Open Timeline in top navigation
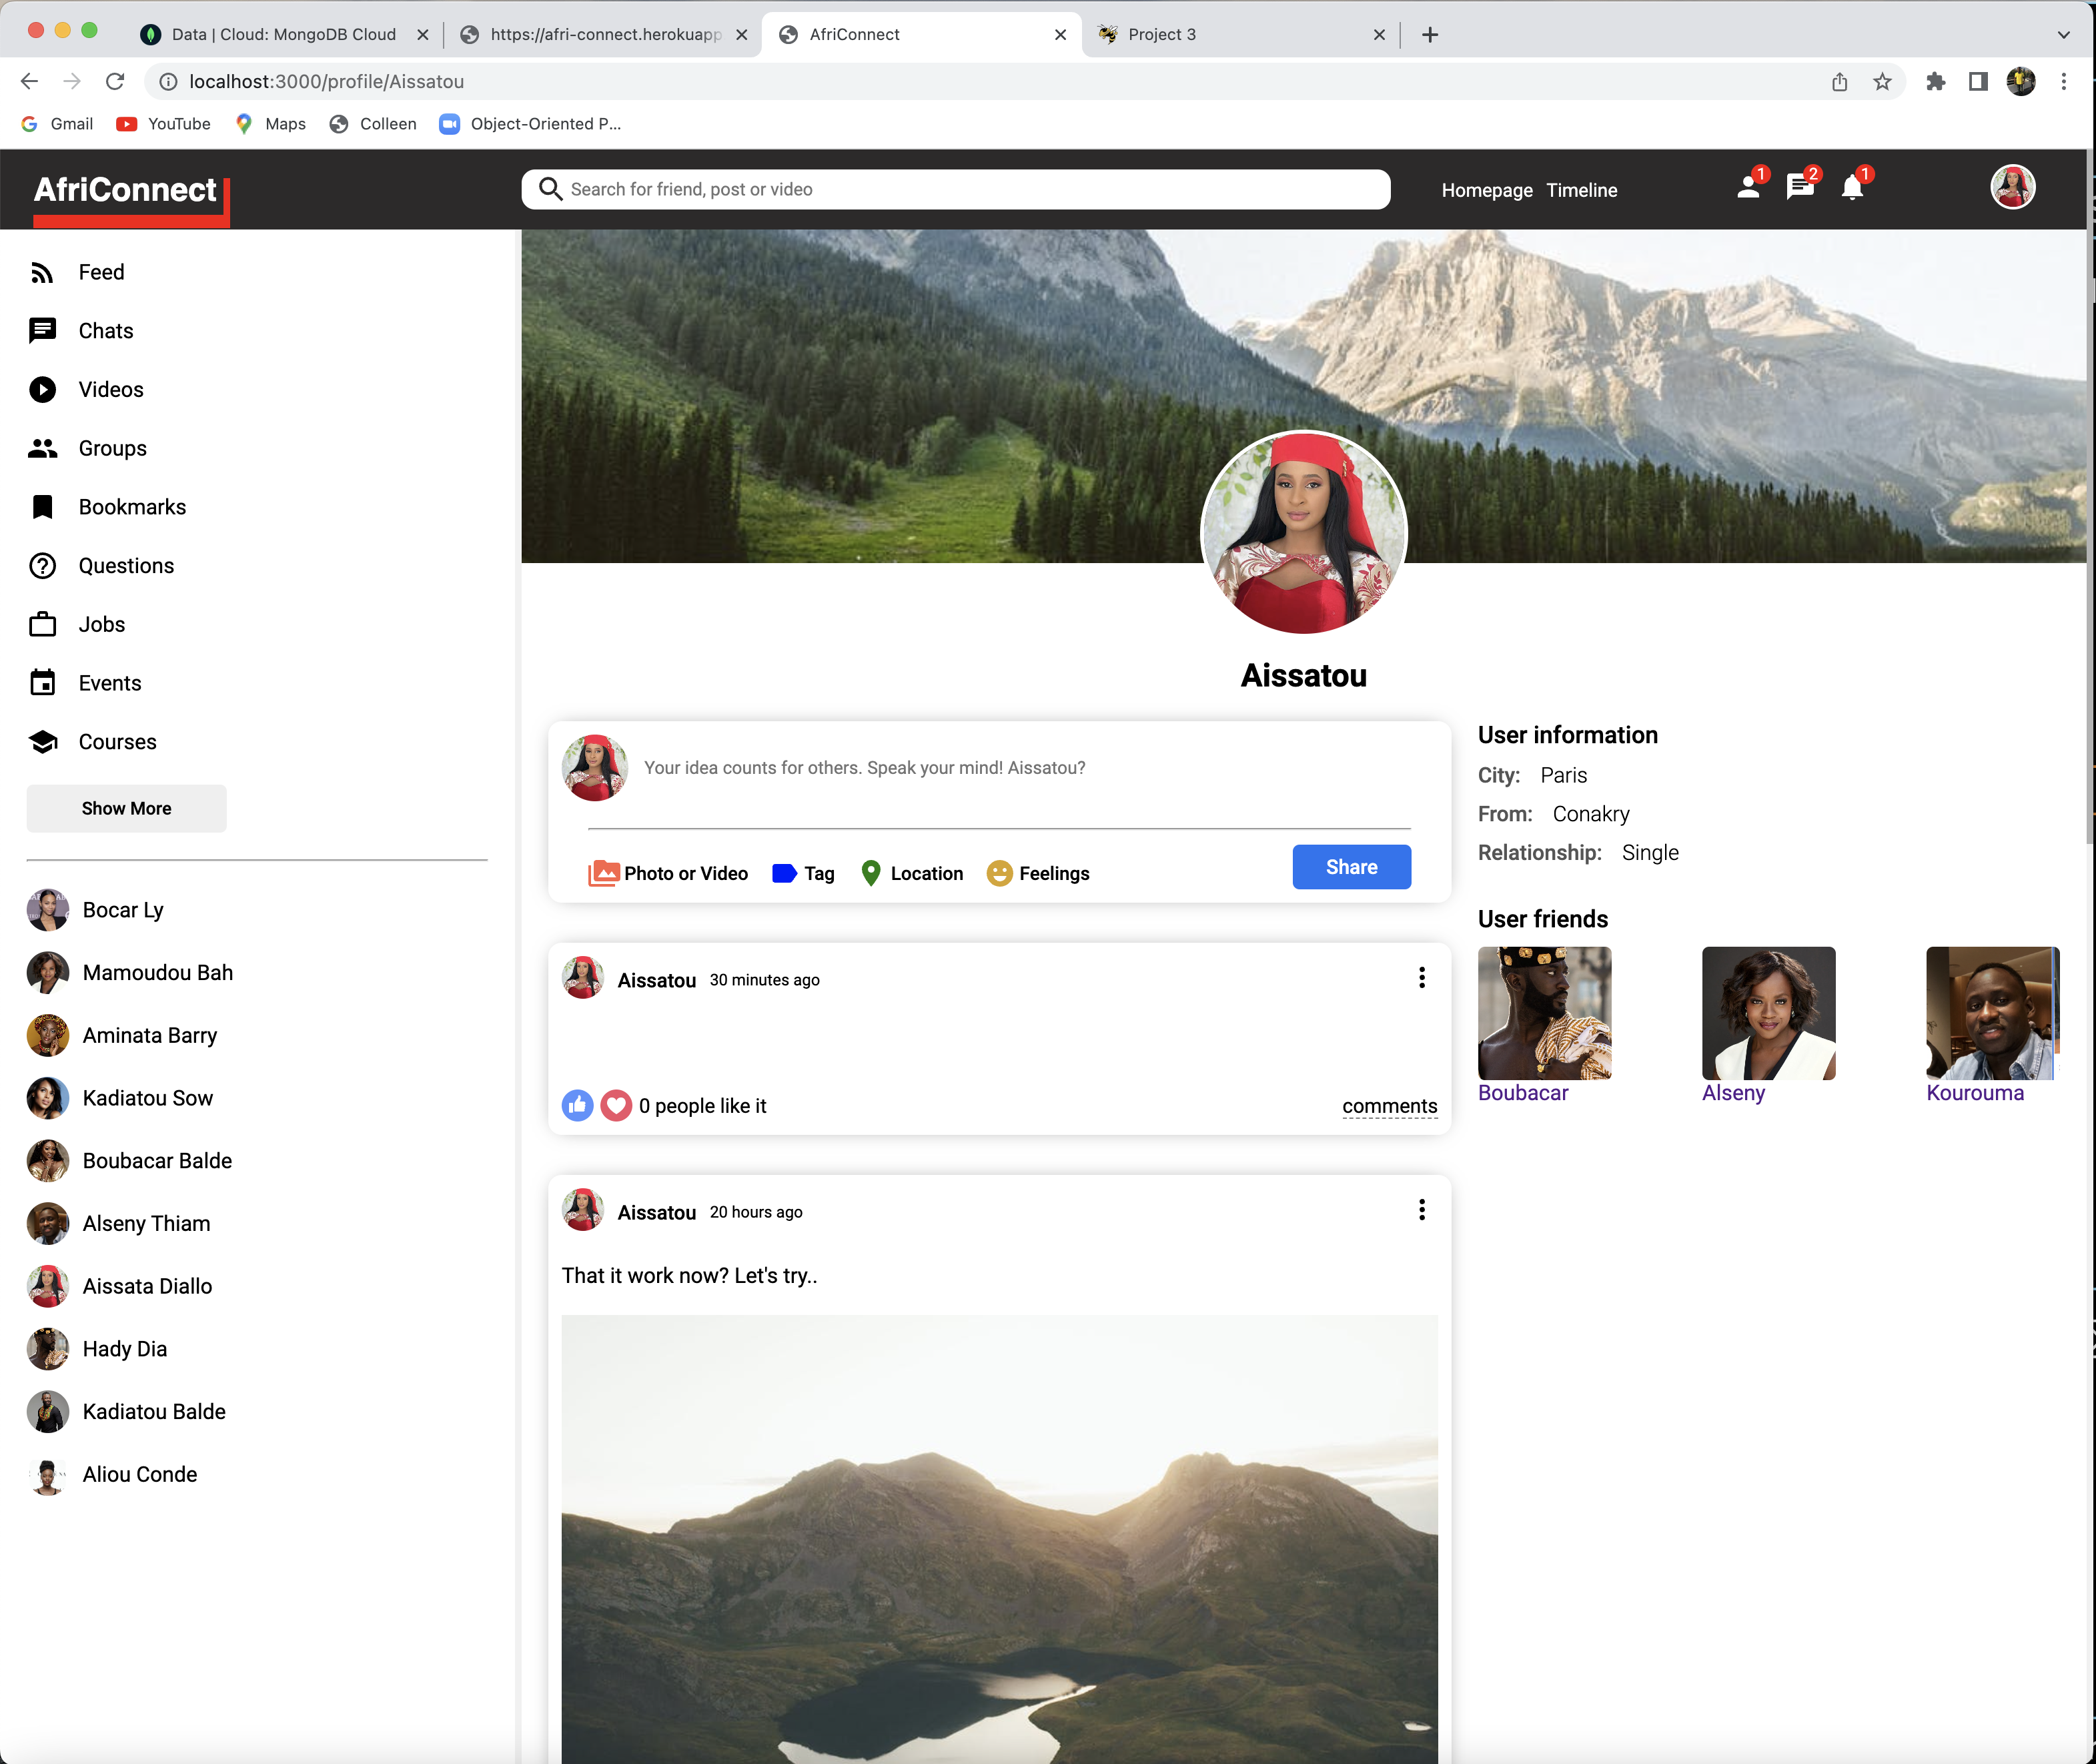Viewport: 2096px width, 1764px height. coord(1581,190)
